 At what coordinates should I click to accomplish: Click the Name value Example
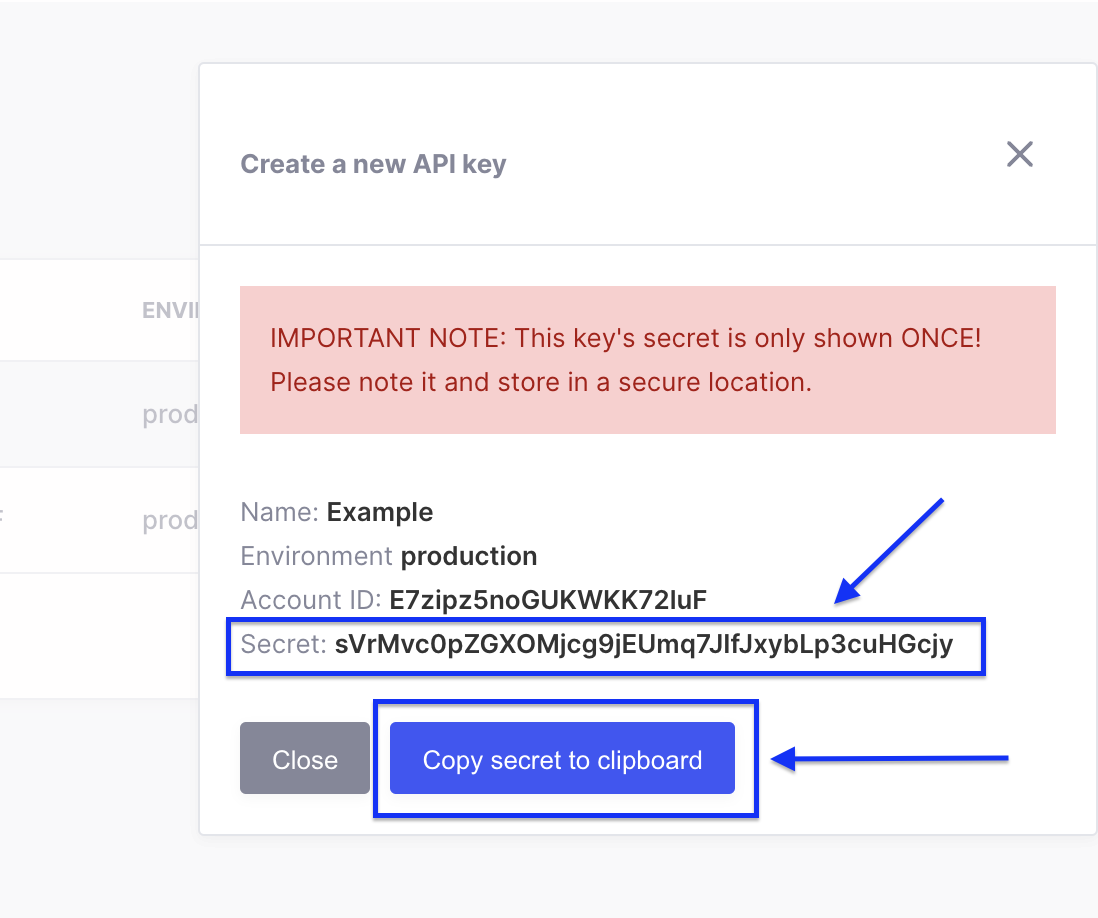[380, 512]
